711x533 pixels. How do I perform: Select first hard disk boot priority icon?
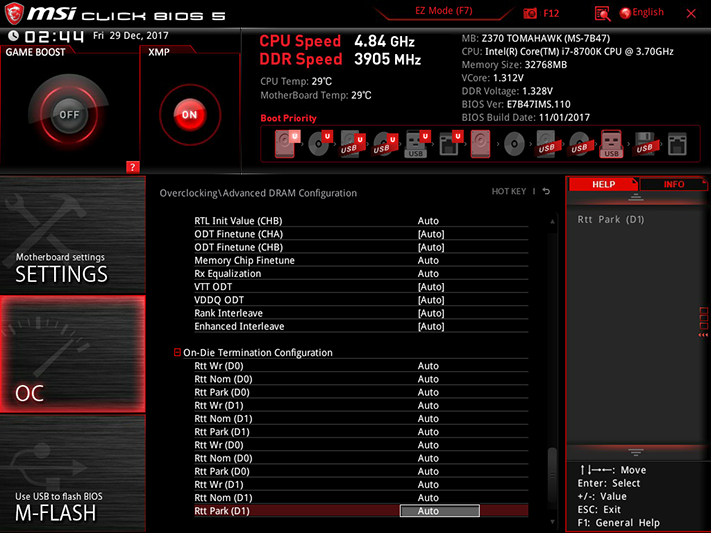(286, 144)
